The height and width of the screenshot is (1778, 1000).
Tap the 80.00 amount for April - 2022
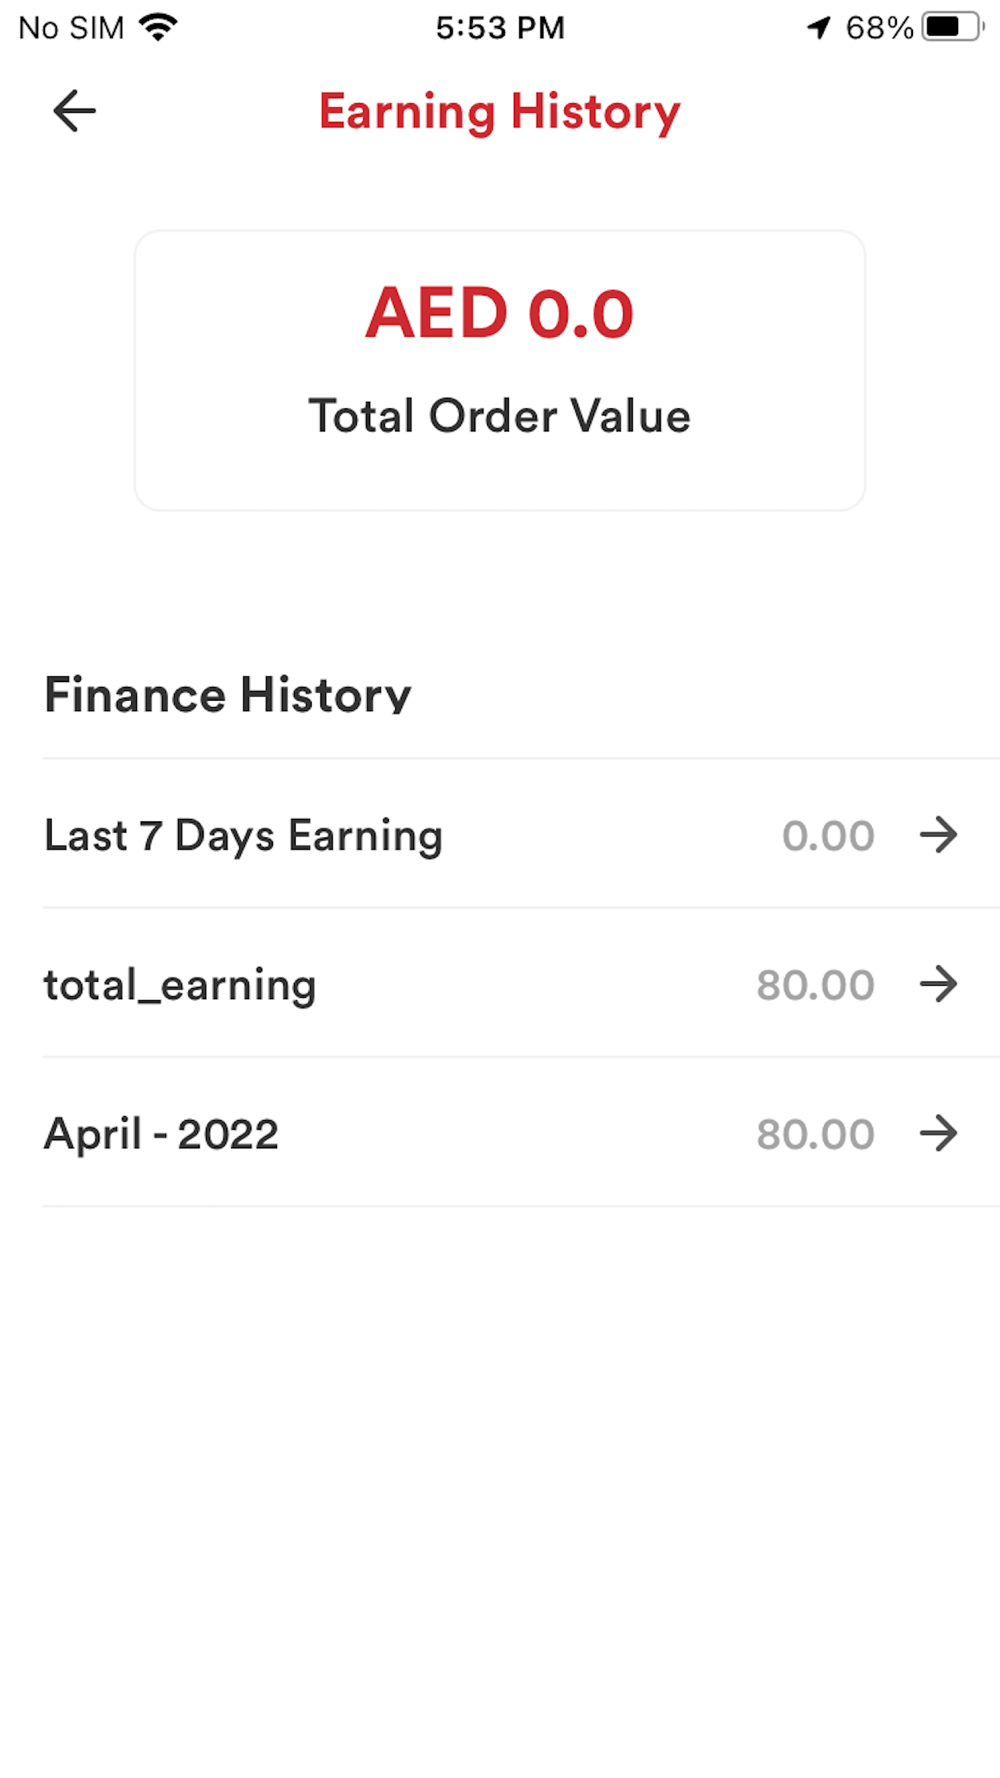click(815, 1134)
